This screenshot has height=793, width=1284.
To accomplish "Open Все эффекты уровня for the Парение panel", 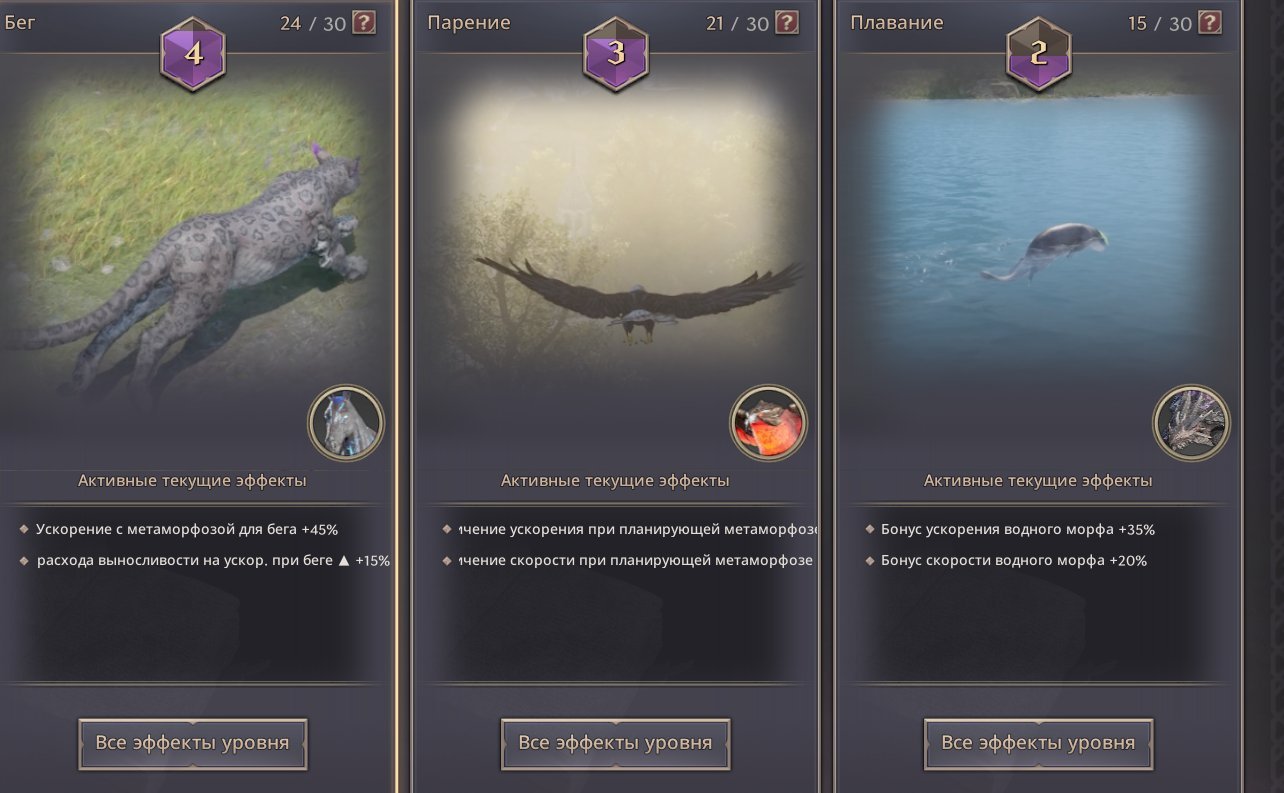I will coord(616,744).
